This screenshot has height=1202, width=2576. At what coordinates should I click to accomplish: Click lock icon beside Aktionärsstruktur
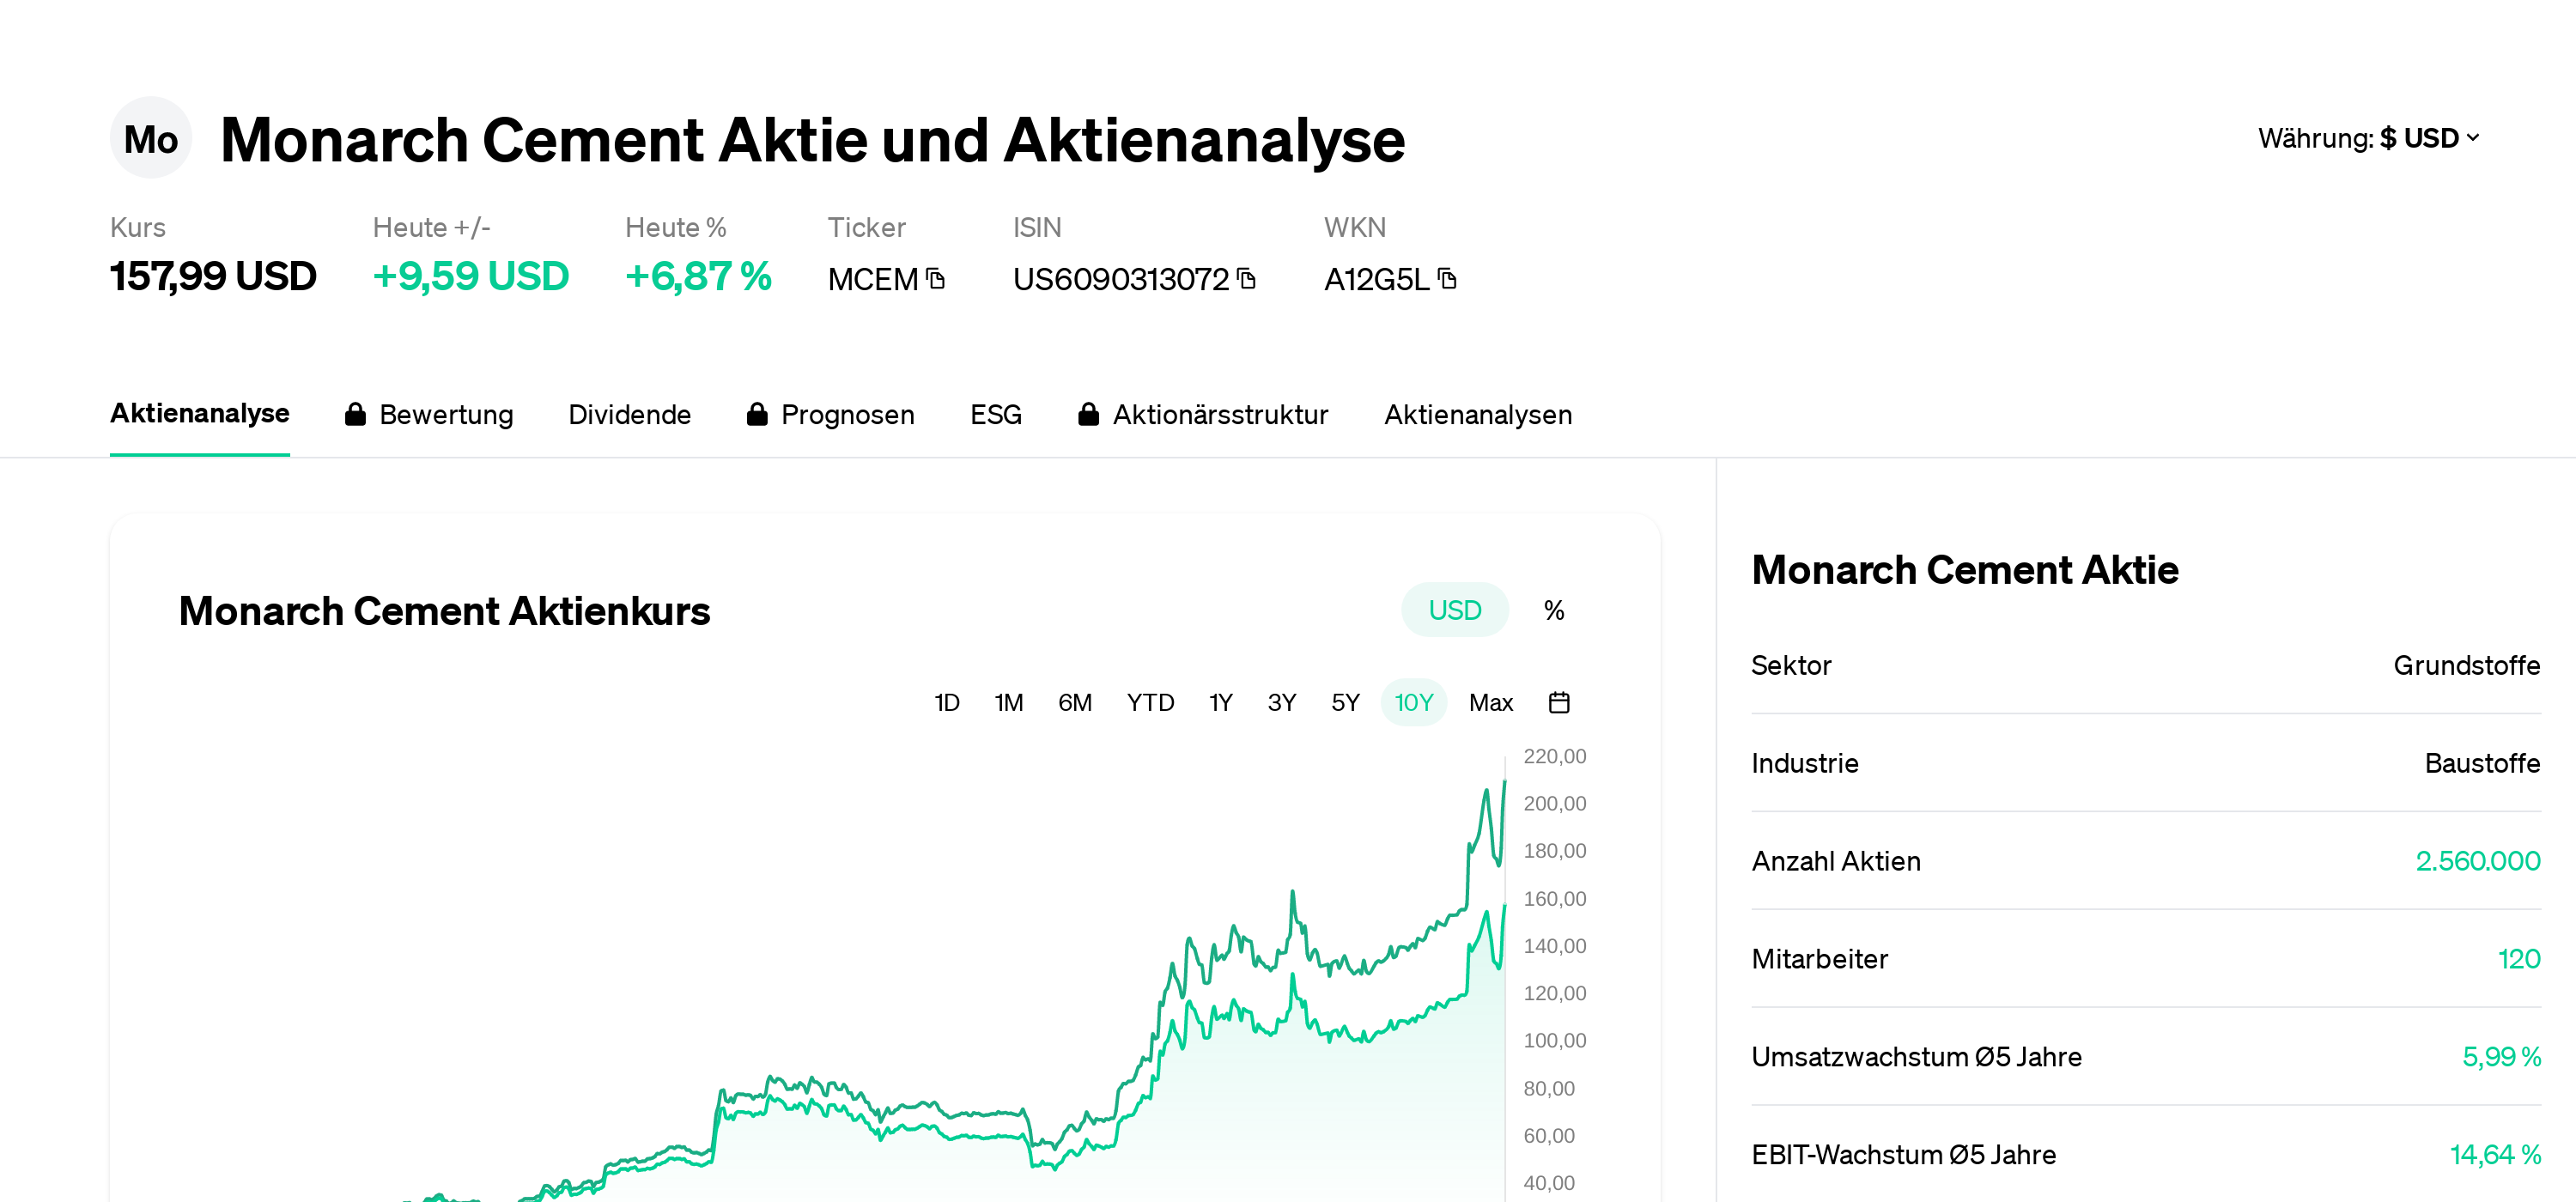[1088, 414]
